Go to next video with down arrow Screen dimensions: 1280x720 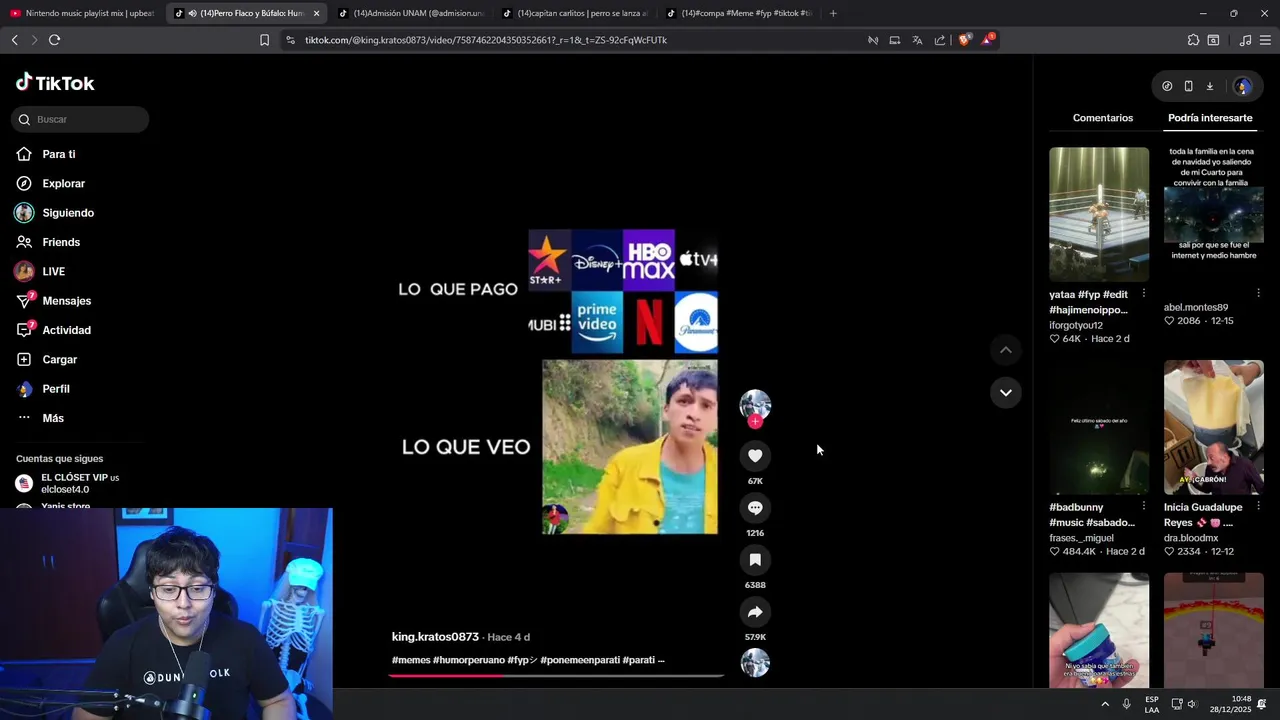point(1006,392)
